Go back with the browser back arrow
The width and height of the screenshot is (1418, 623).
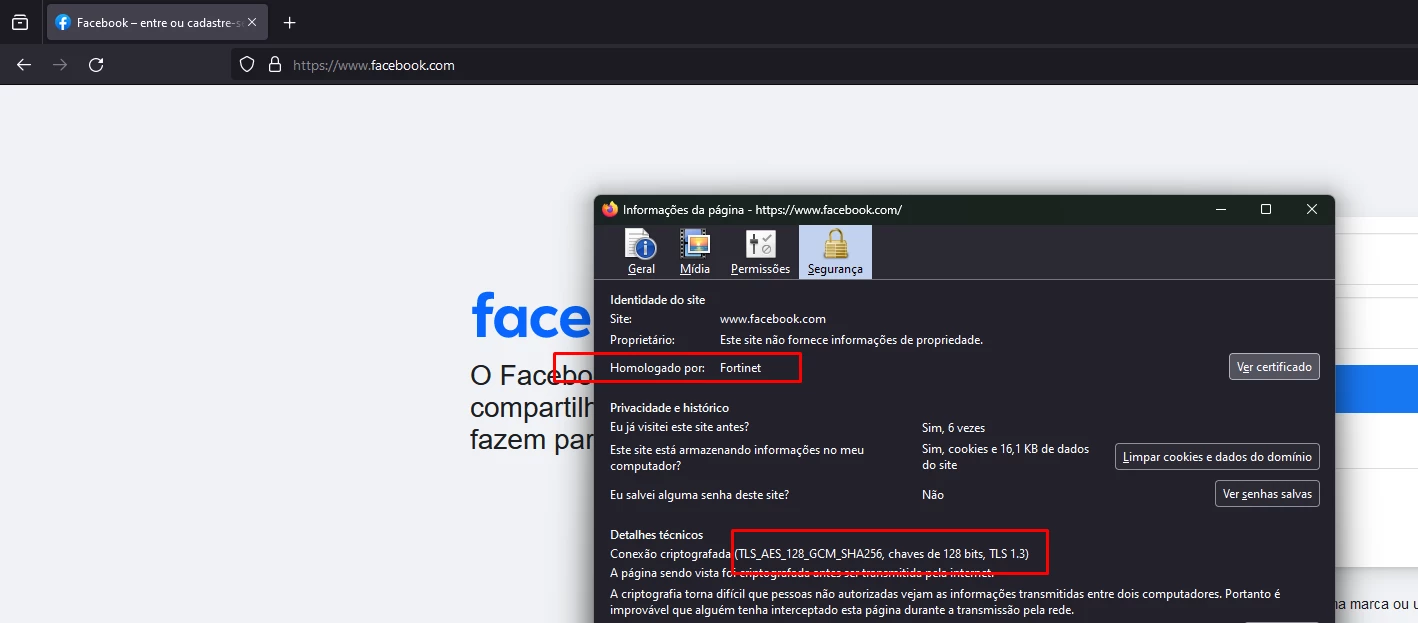pos(24,65)
